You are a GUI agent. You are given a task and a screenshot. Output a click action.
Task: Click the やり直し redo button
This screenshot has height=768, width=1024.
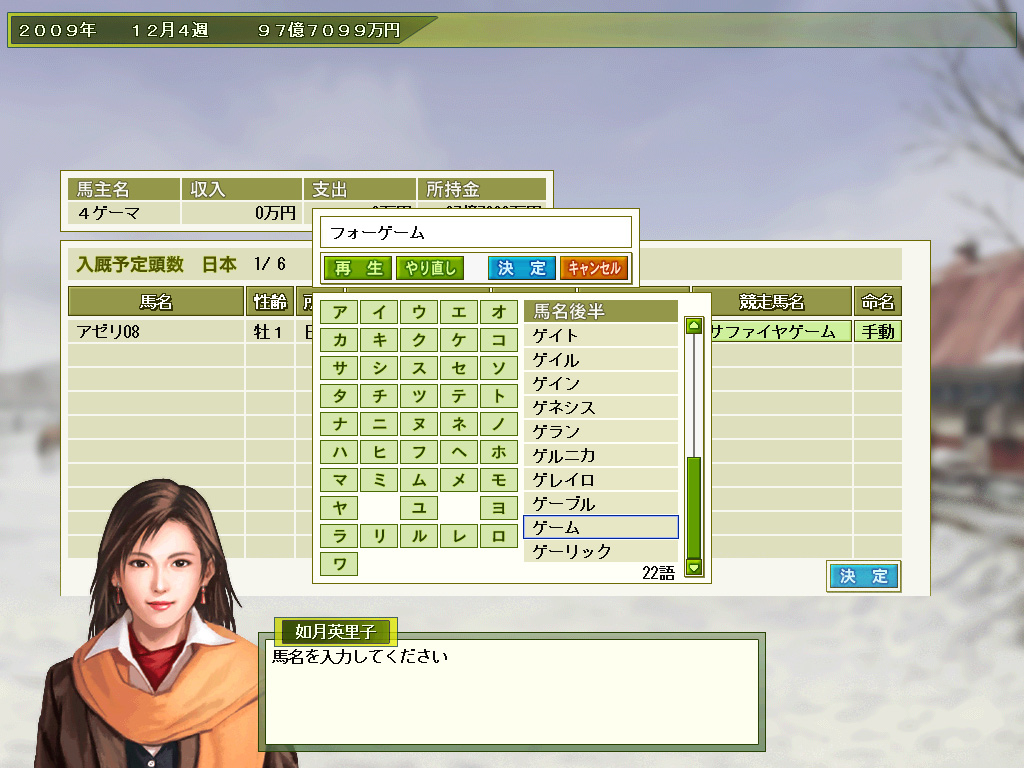430,268
